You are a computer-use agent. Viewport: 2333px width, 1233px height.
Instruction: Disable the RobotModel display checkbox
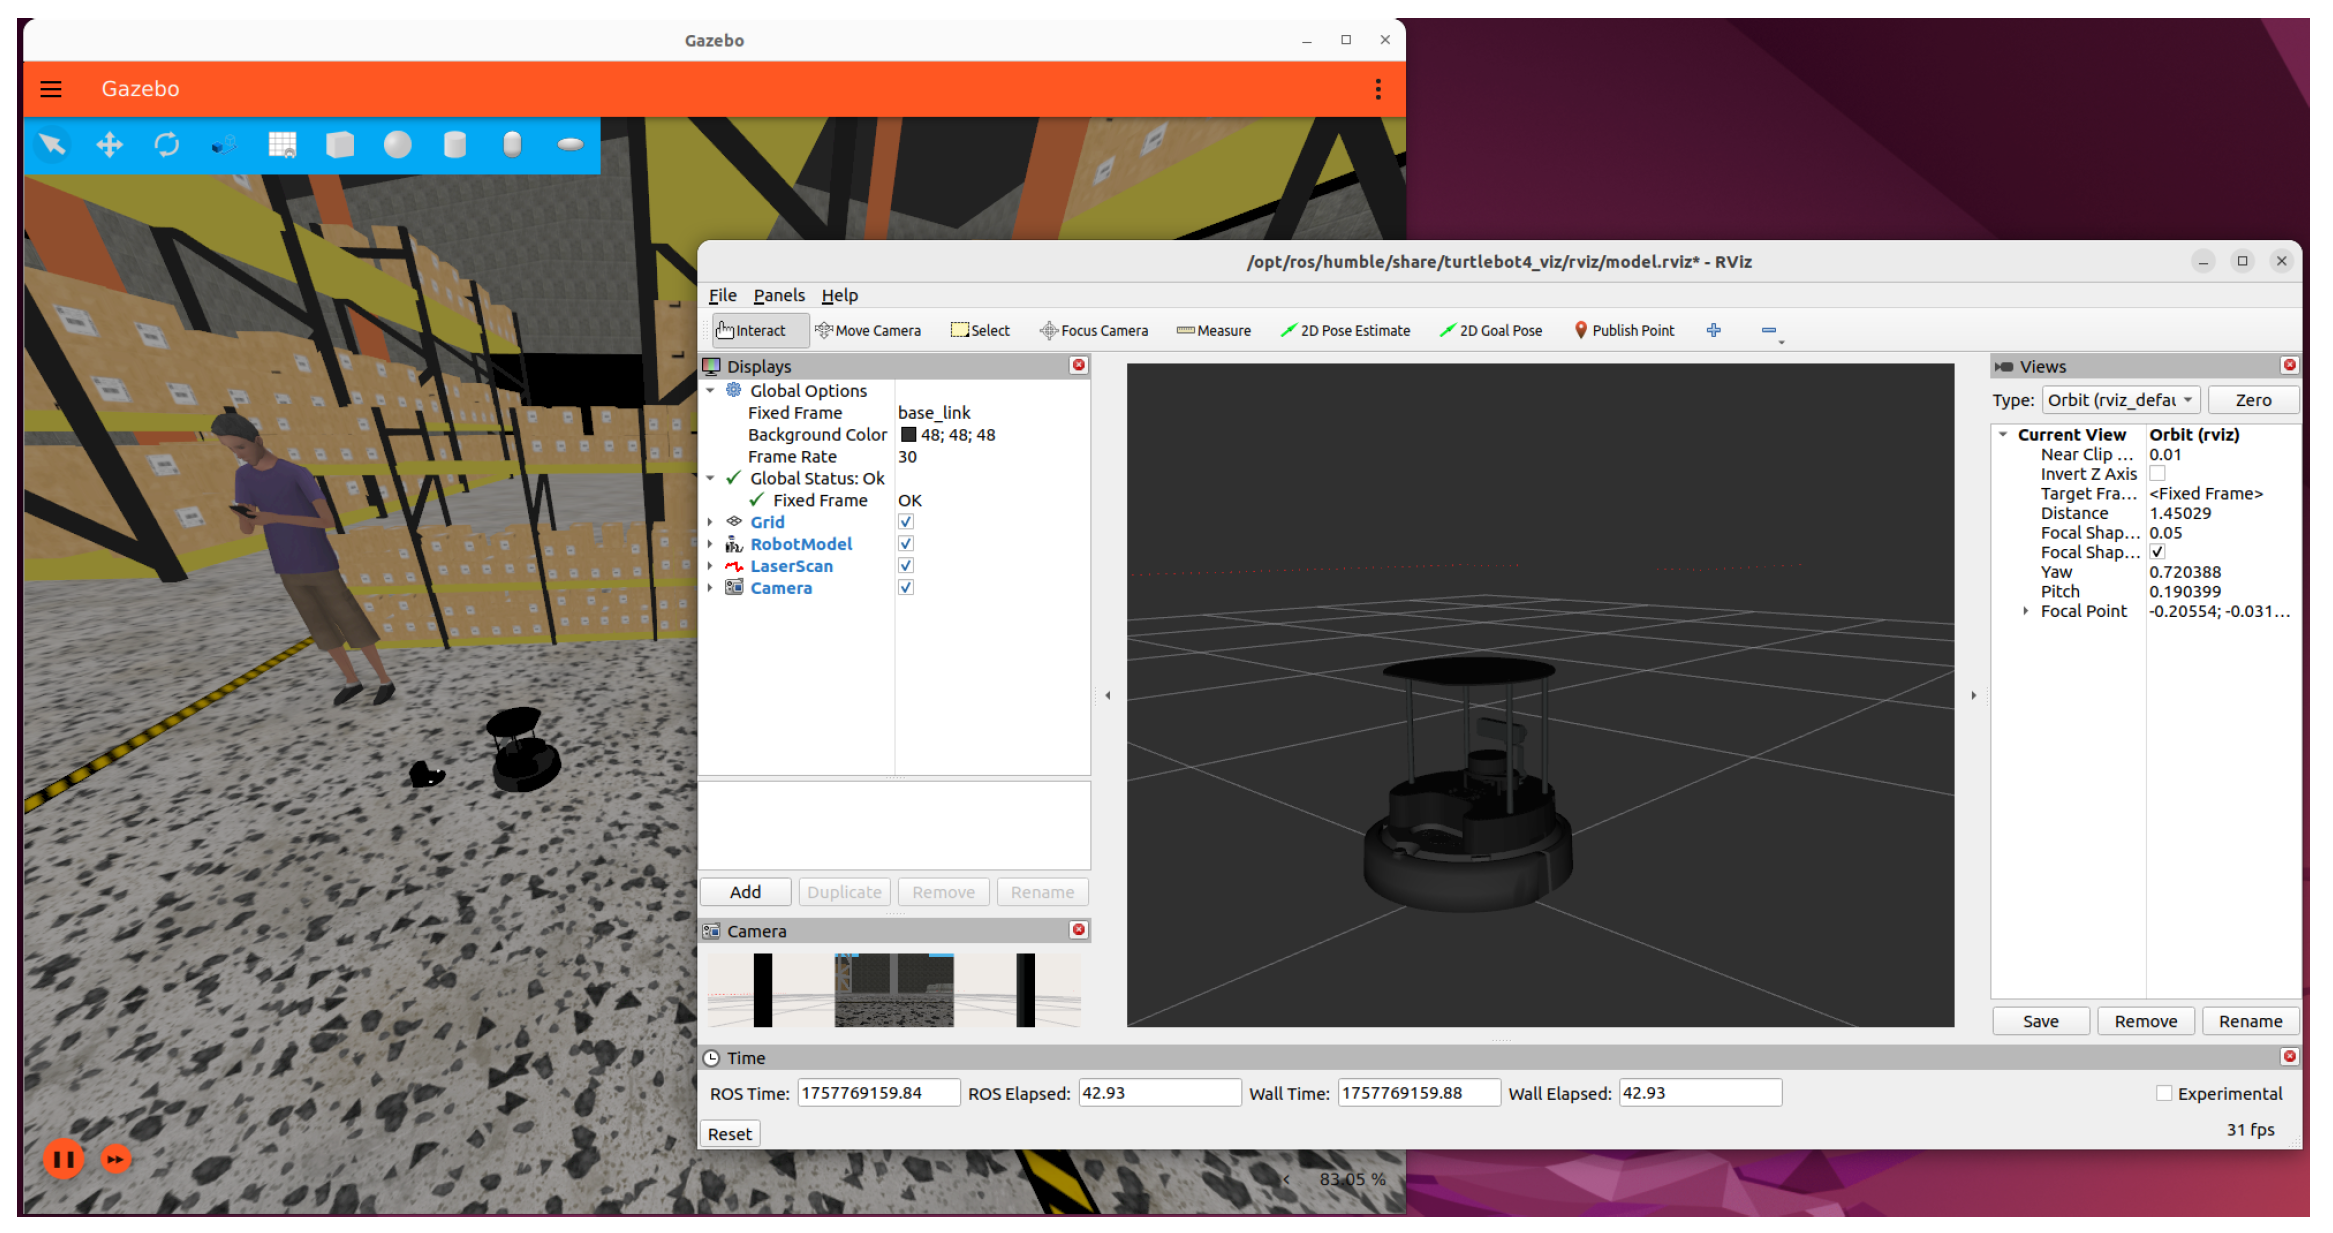pos(905,544)
